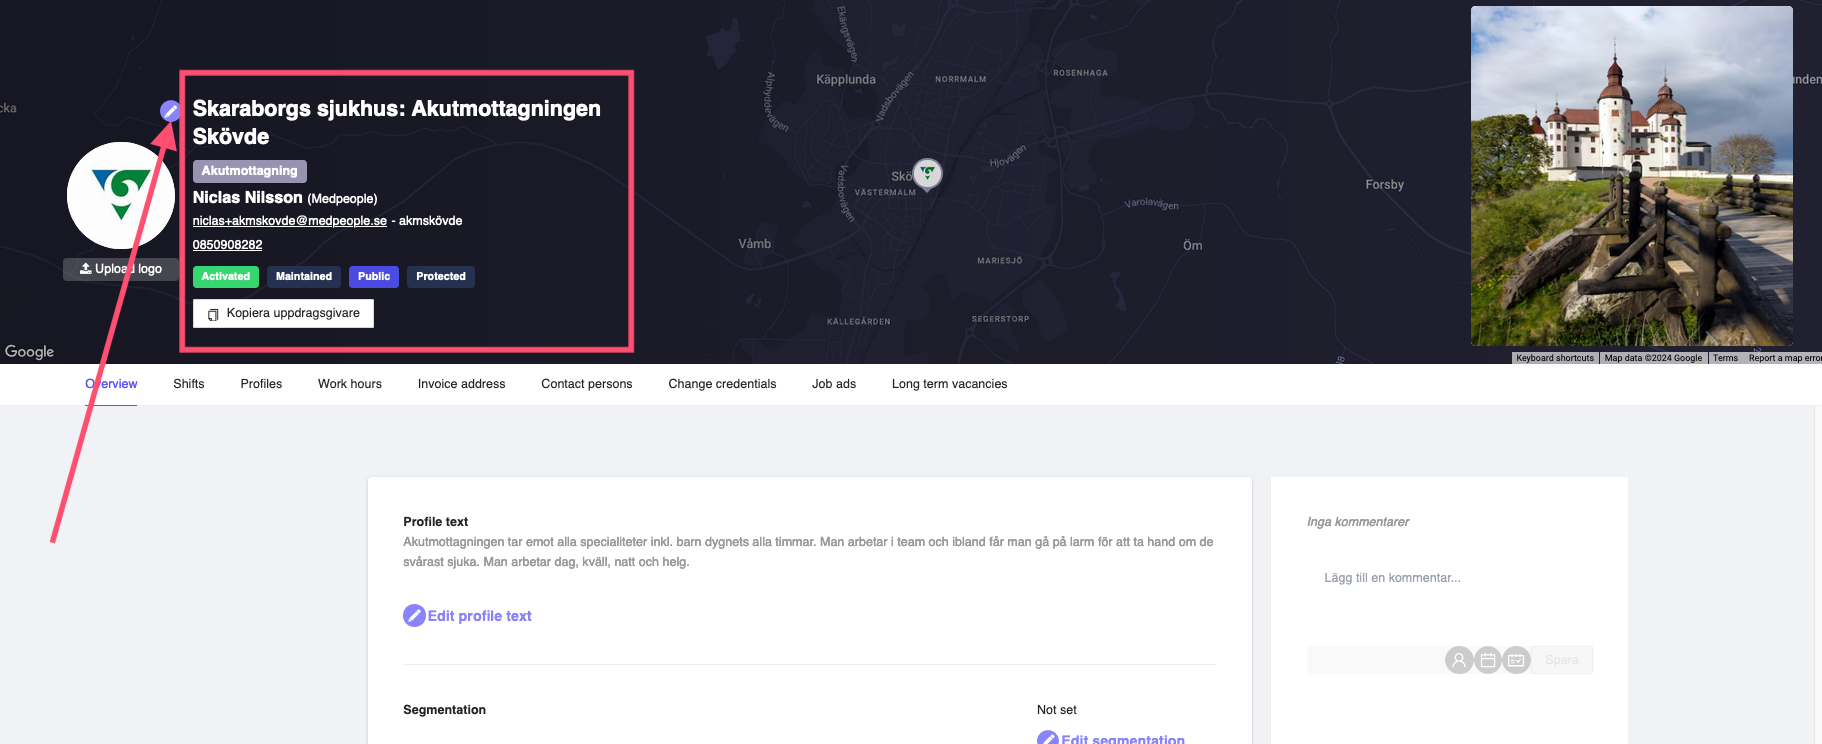Click the Not set segmentation value
1822x744 pixels.
(1057, 710)
